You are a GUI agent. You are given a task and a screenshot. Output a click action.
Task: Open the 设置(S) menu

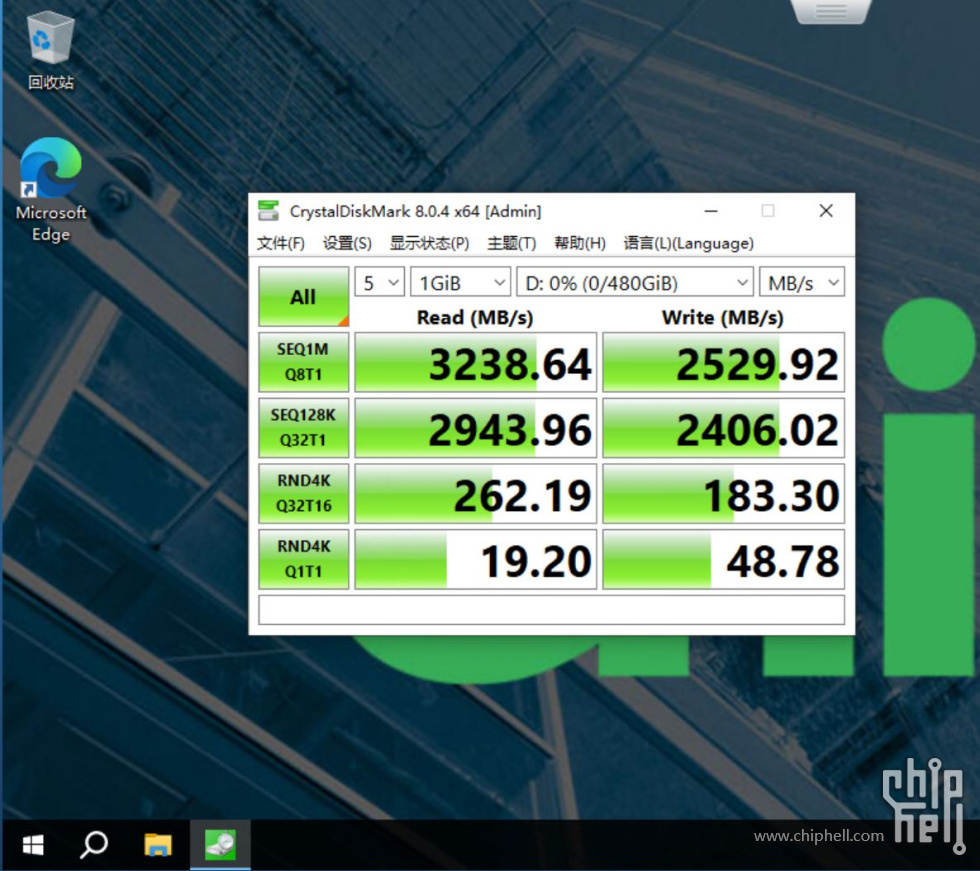pyautogui.click(x=347, y=243)
